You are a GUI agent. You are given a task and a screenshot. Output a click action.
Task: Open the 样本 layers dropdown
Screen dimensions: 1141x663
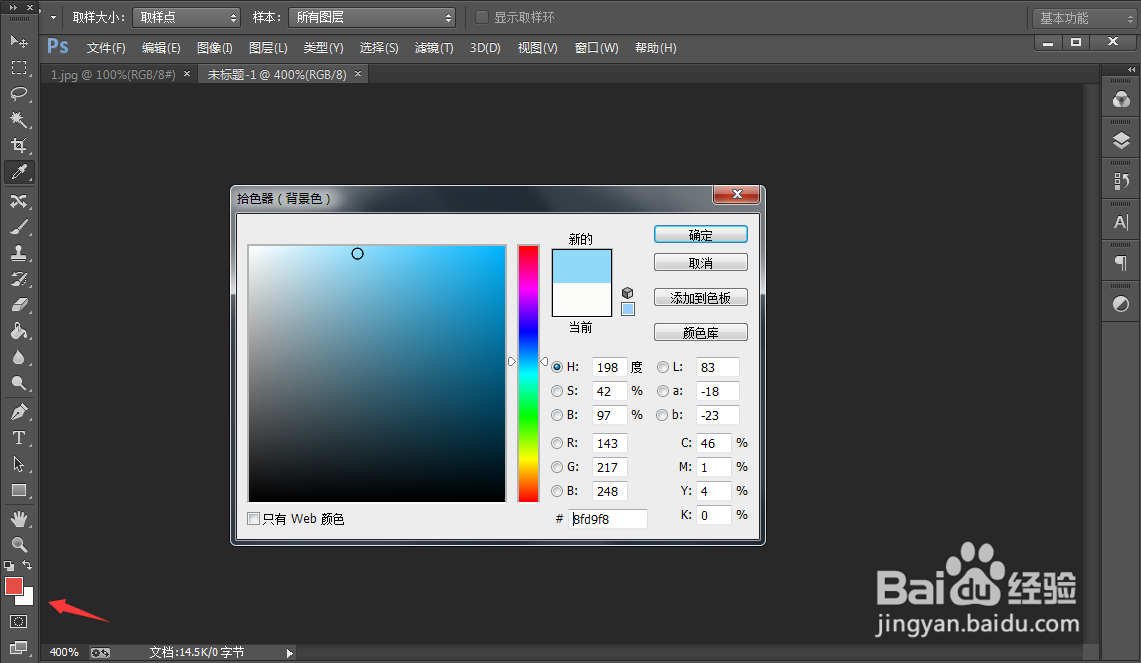[372, 16]
